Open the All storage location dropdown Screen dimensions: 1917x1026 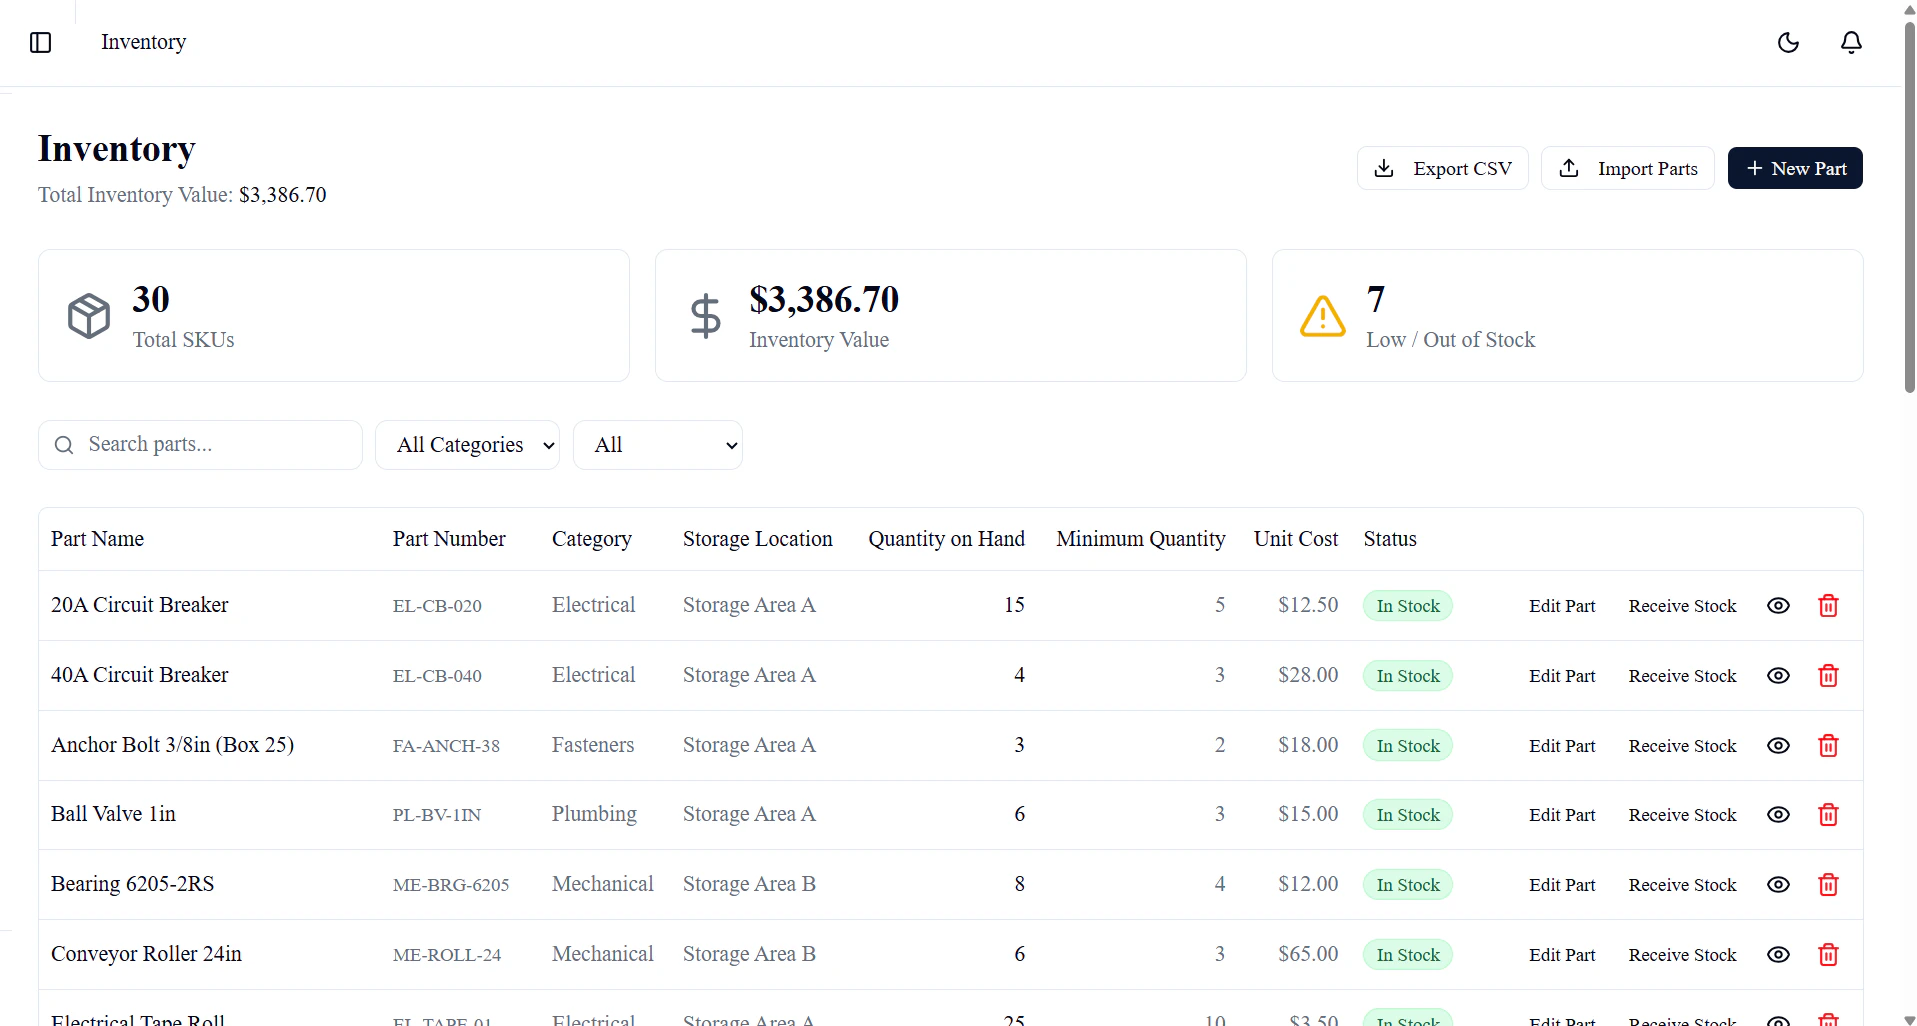(657, 444)
